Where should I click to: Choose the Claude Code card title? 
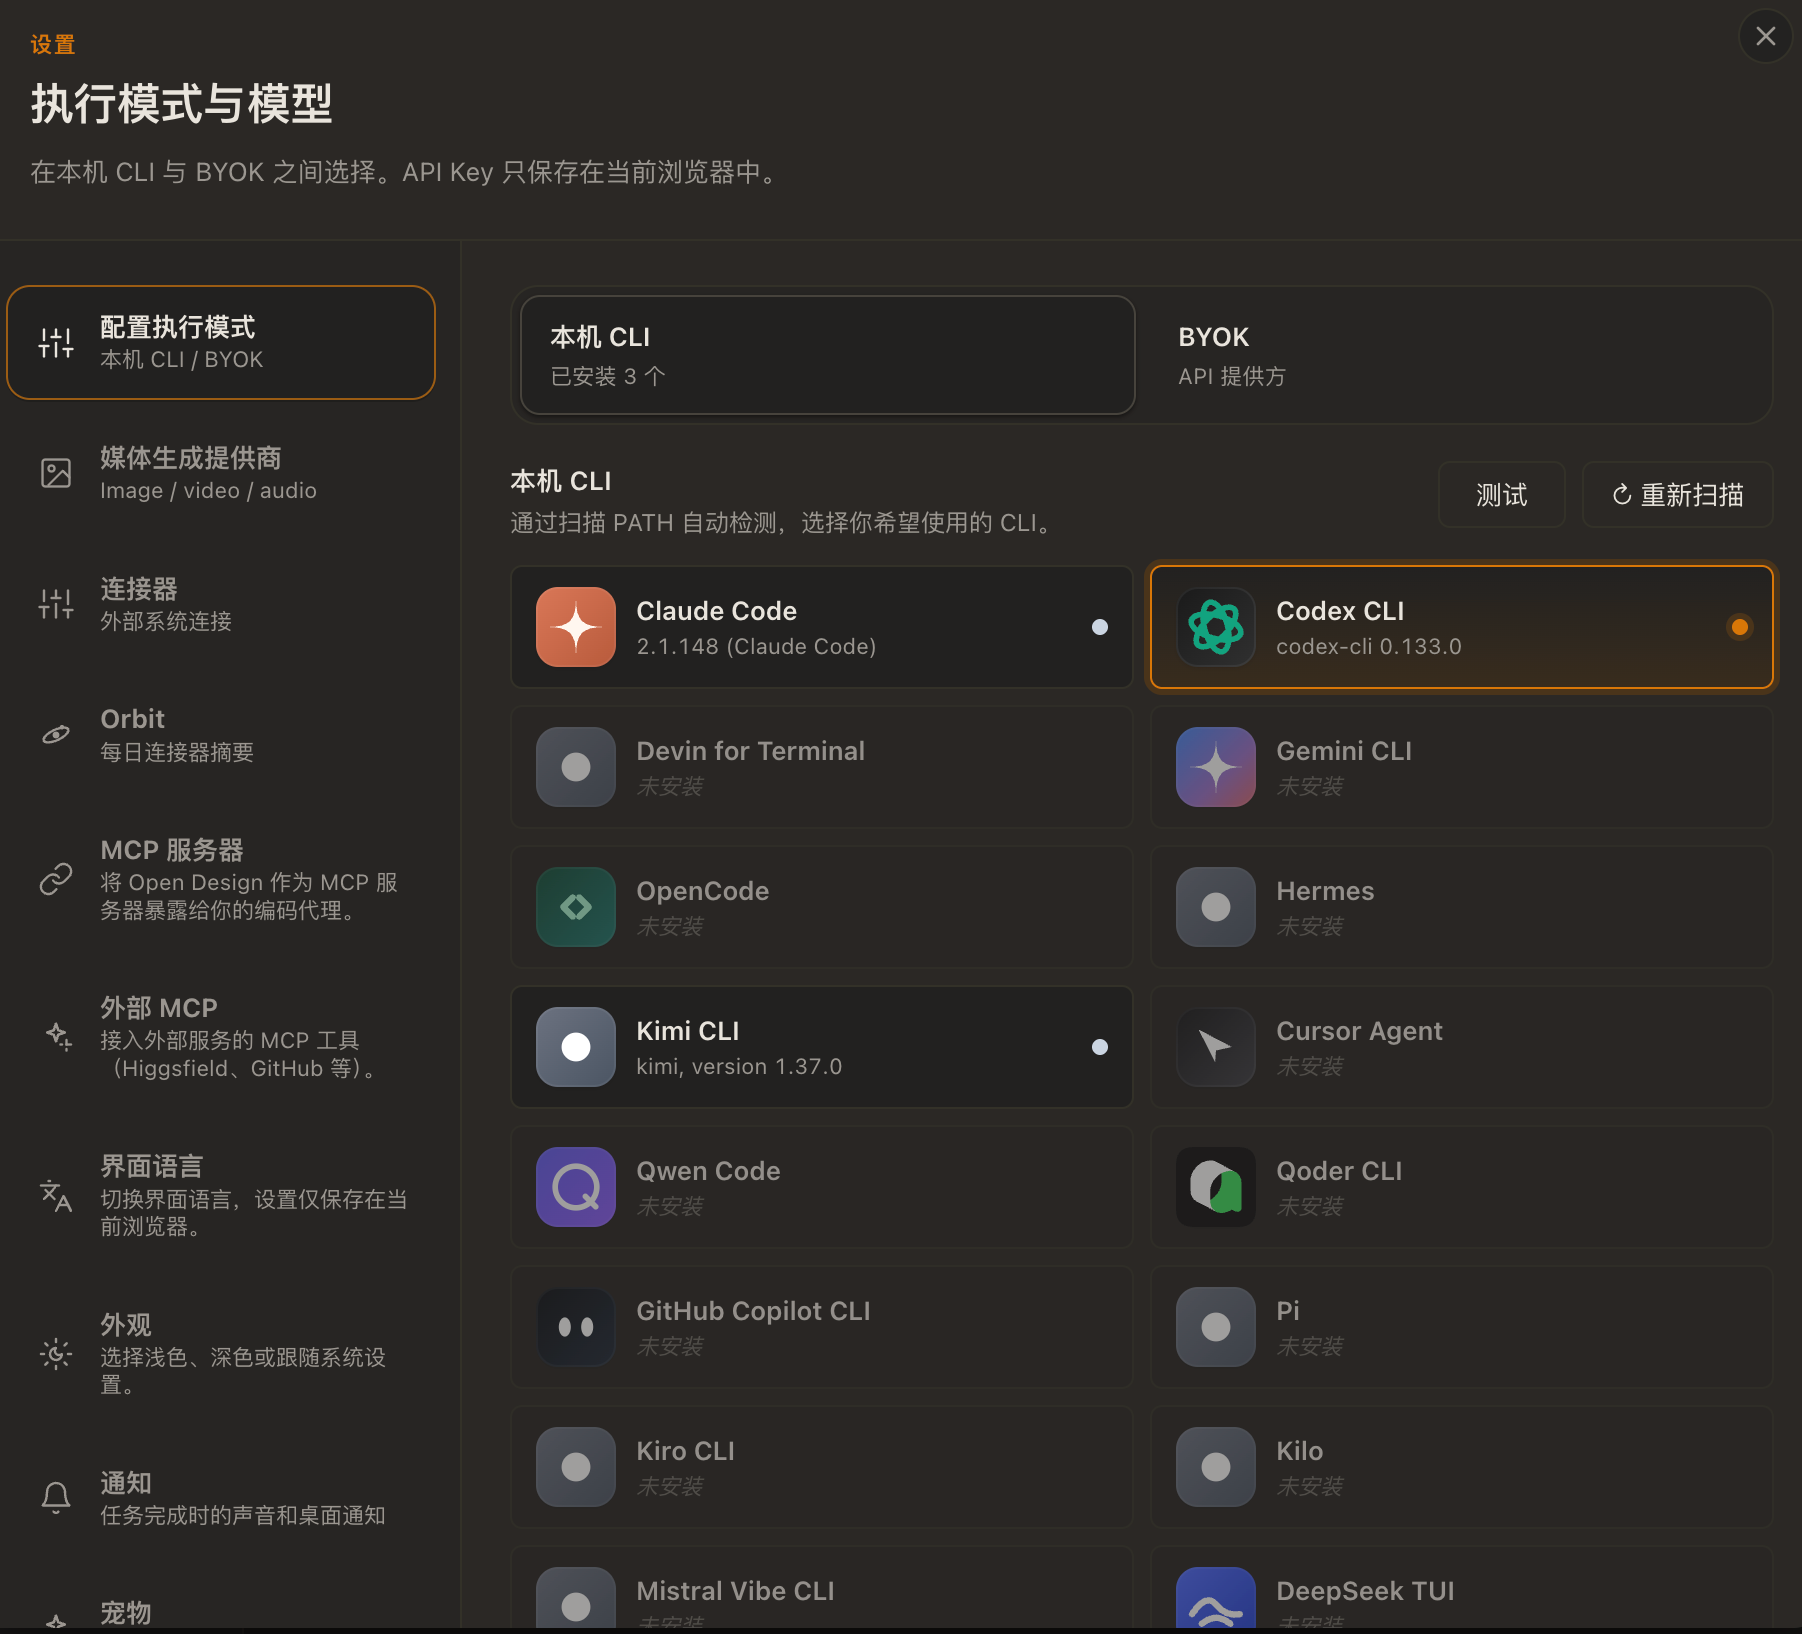click(x=717, y=611)
